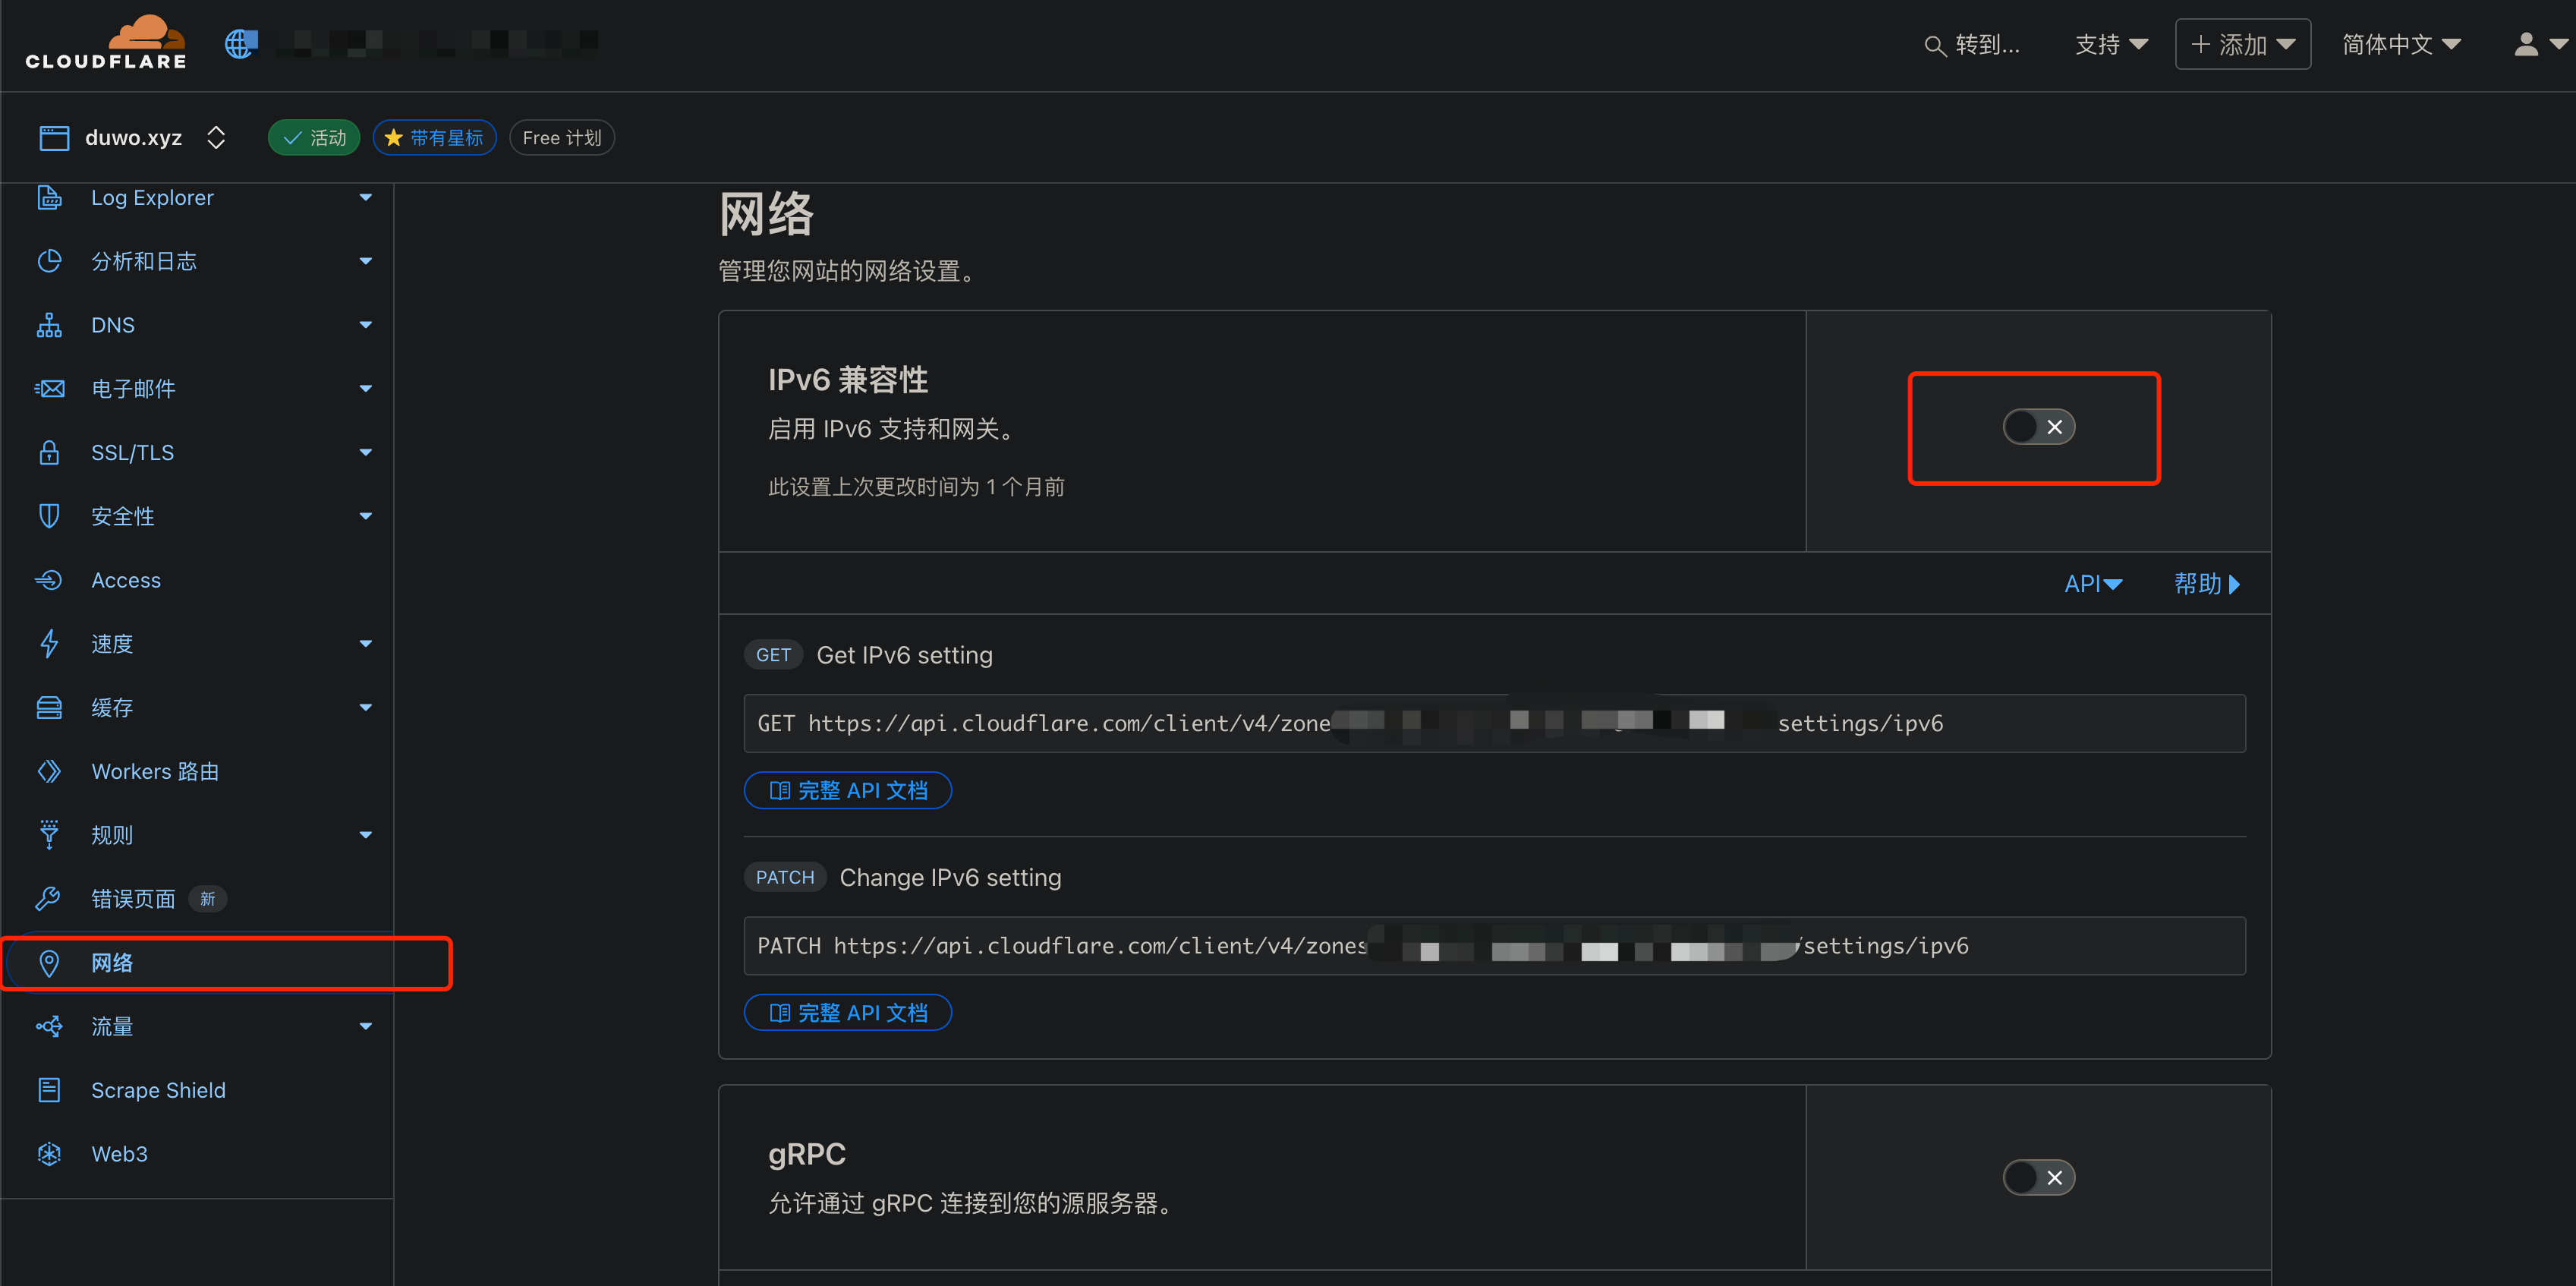Click the email envelope icon
Screen dimensions: 2576x1286
point(49,389)
